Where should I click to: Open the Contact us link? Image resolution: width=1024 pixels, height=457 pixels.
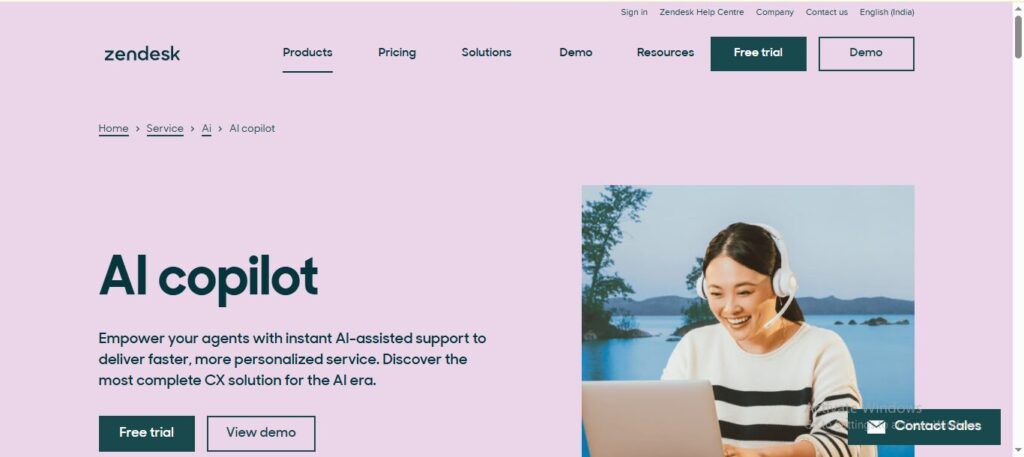pos(826,12)
